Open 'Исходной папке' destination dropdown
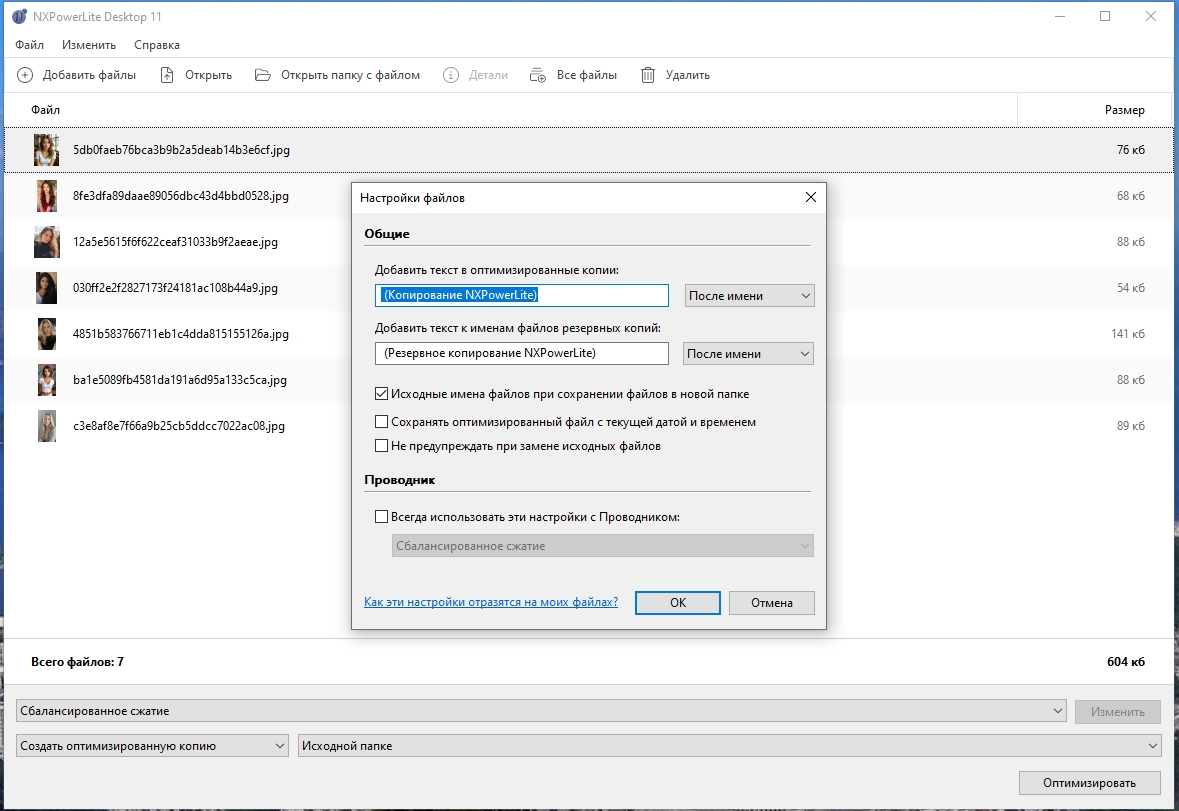The image size is (1179, 811). tap(729, 746)
